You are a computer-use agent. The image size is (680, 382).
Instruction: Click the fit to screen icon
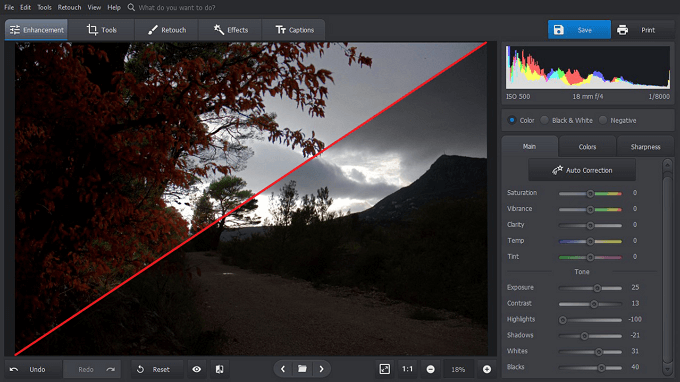pos(385,369)
